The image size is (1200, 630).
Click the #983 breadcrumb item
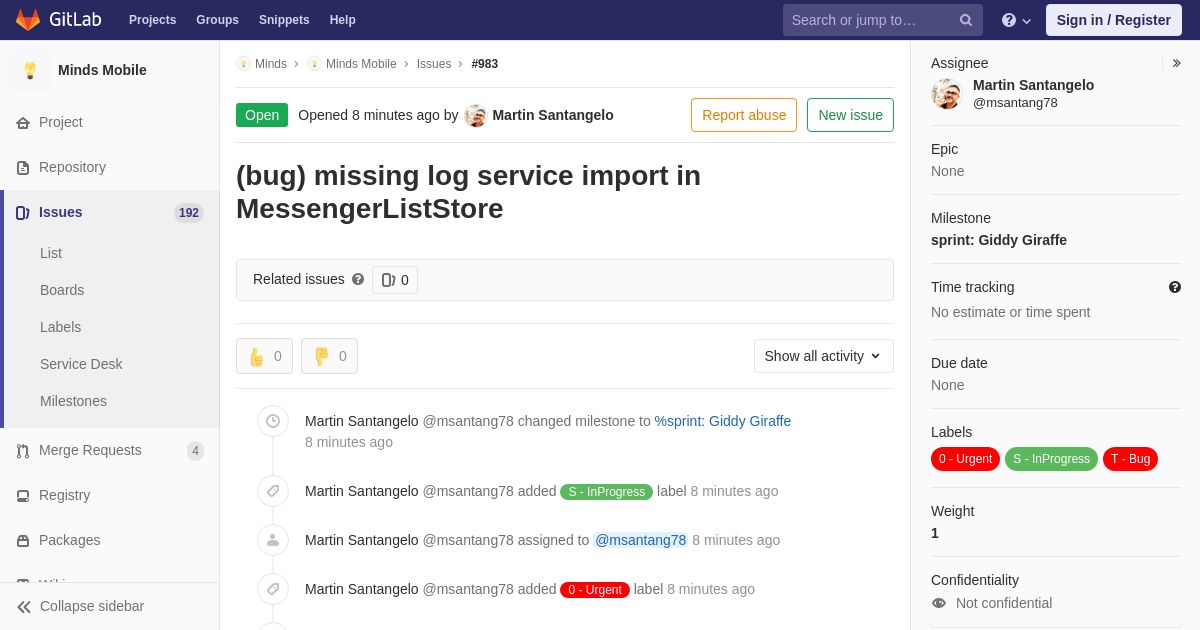(x=485, y=64)
